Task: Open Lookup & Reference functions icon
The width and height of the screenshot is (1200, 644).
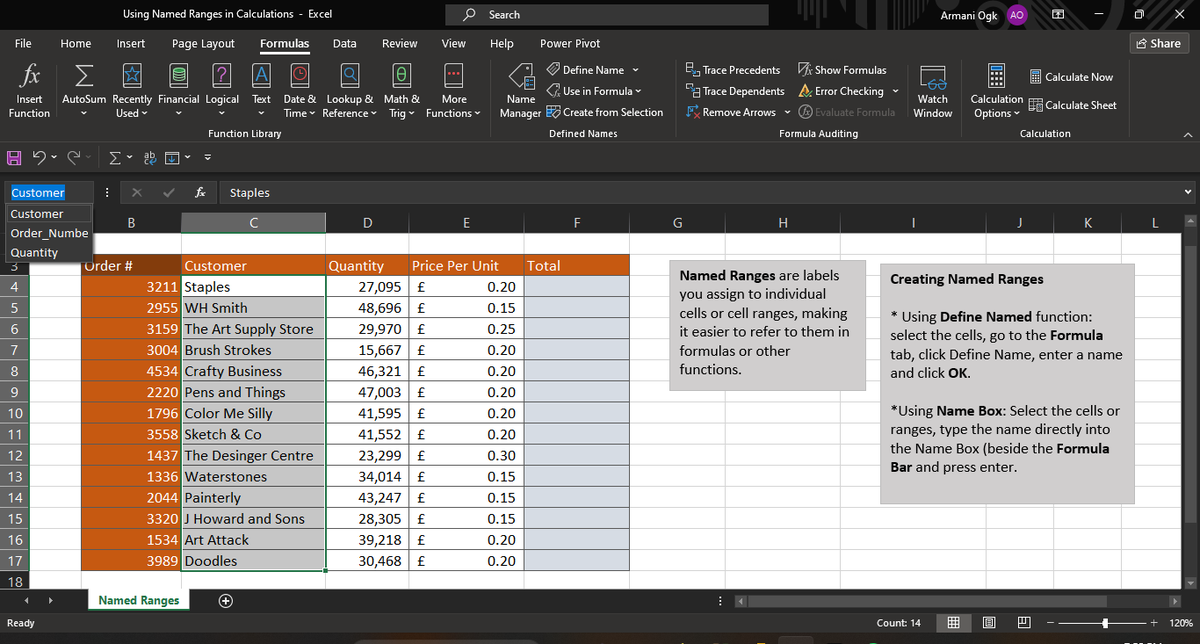Action: point(351,75)
